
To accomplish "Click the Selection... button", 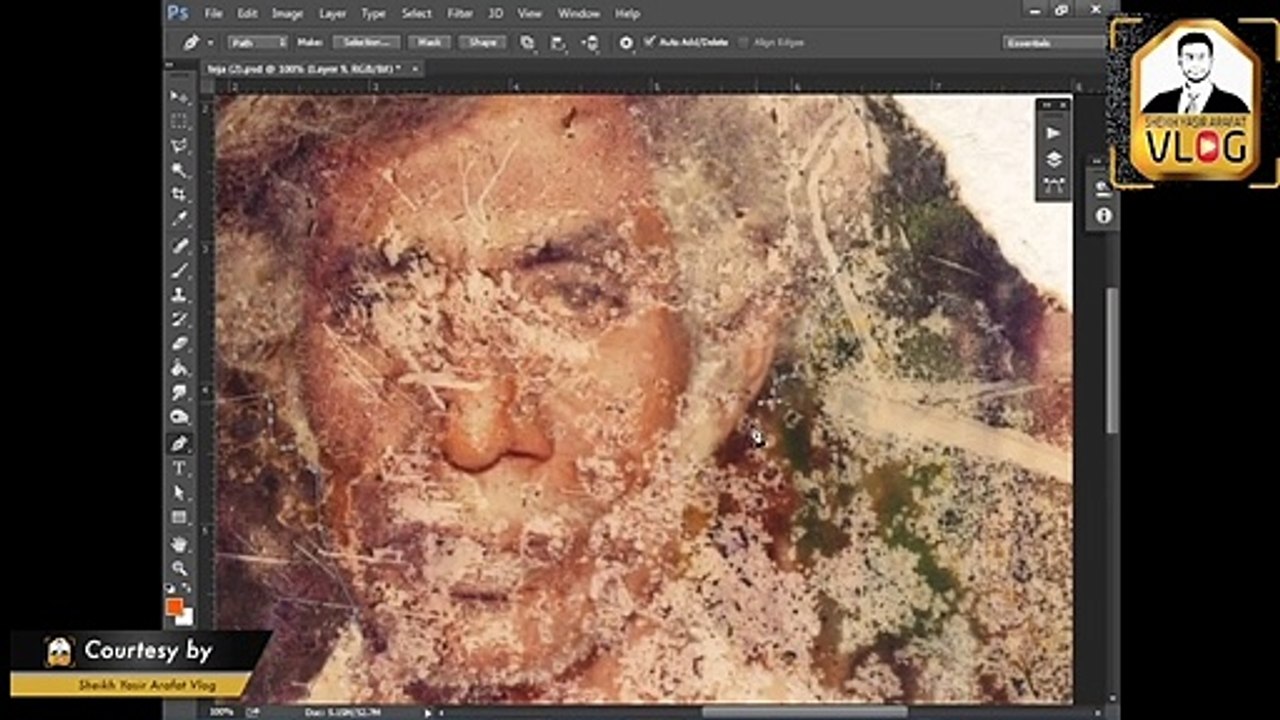I will 366,42.
